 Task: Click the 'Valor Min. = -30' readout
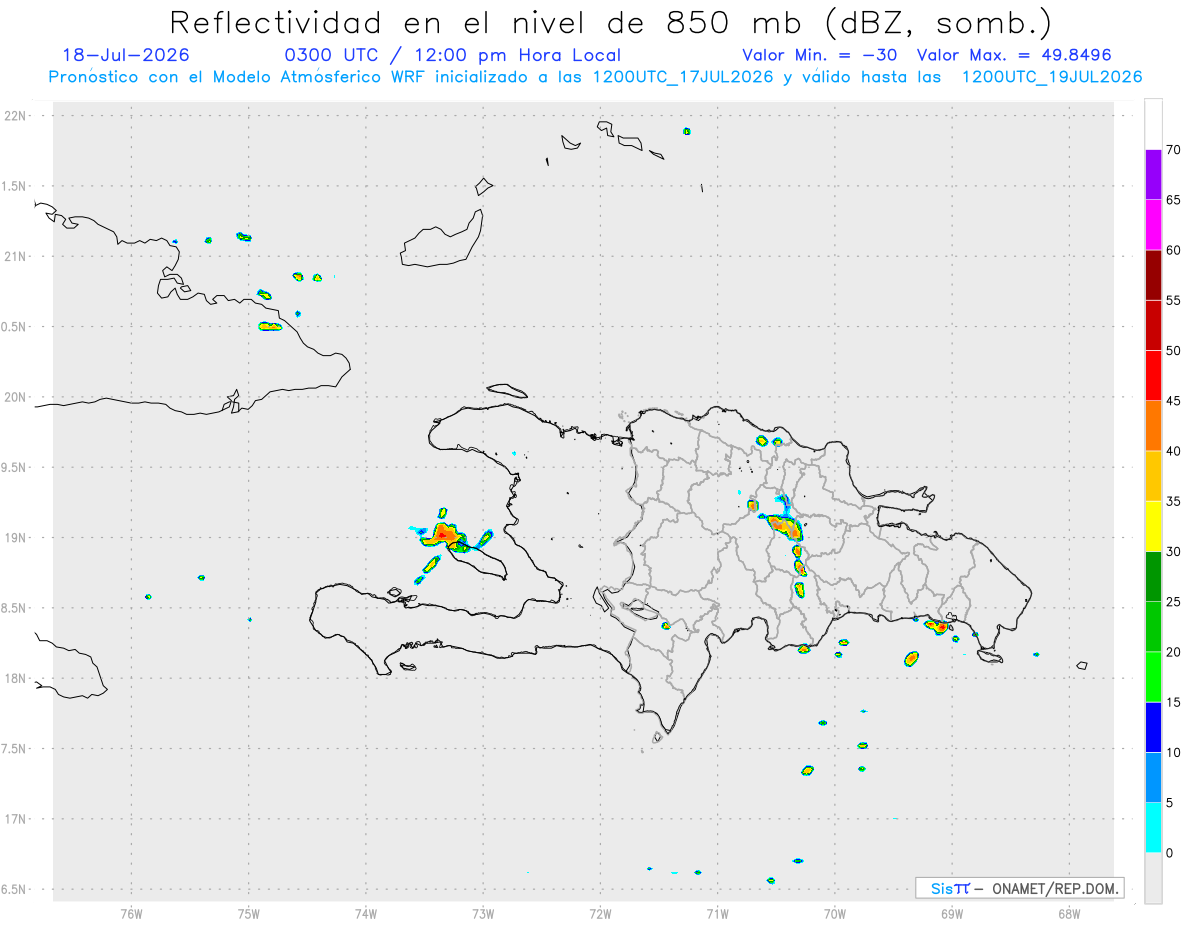point(822,56)
